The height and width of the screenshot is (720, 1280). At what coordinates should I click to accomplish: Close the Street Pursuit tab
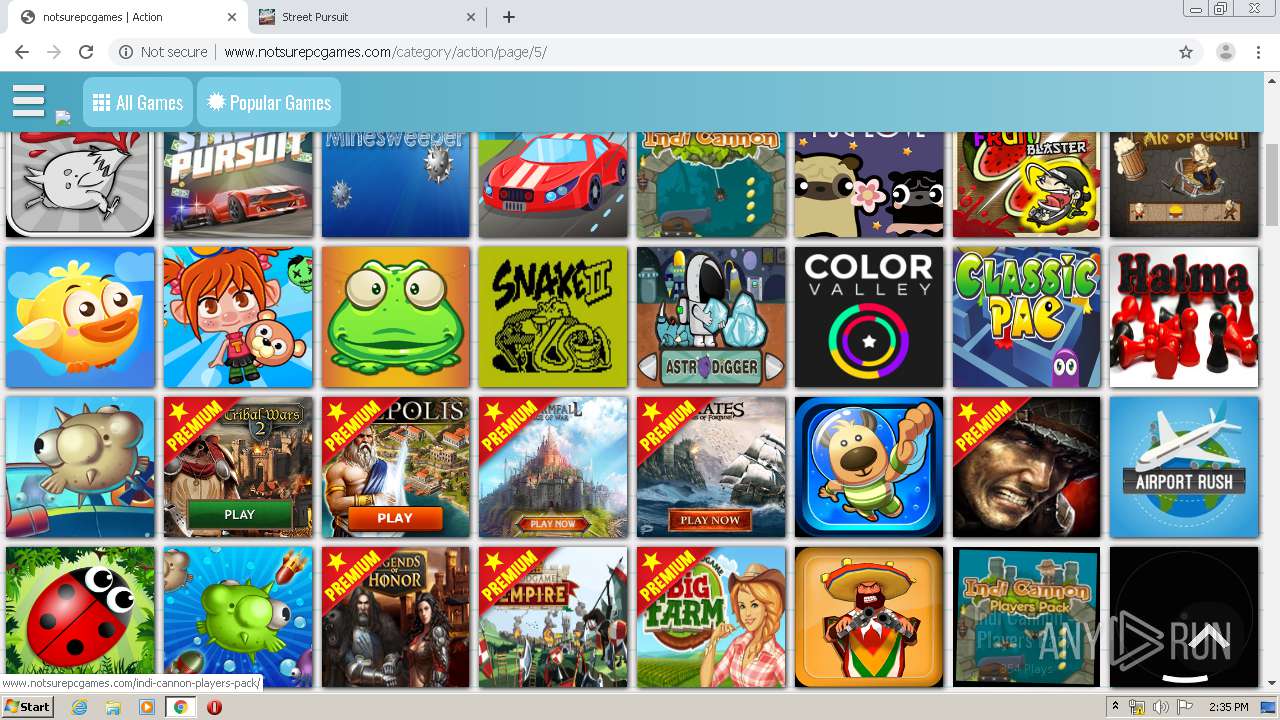(x=471, y=17)
